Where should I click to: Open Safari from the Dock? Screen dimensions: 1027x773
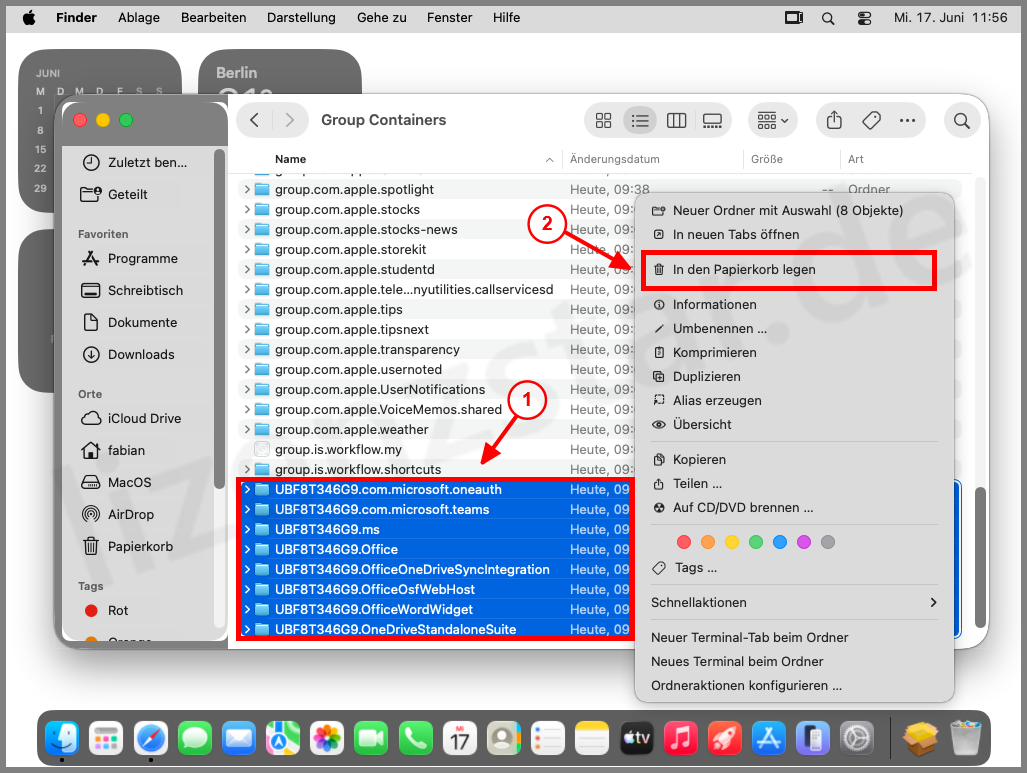click(151, 738)
